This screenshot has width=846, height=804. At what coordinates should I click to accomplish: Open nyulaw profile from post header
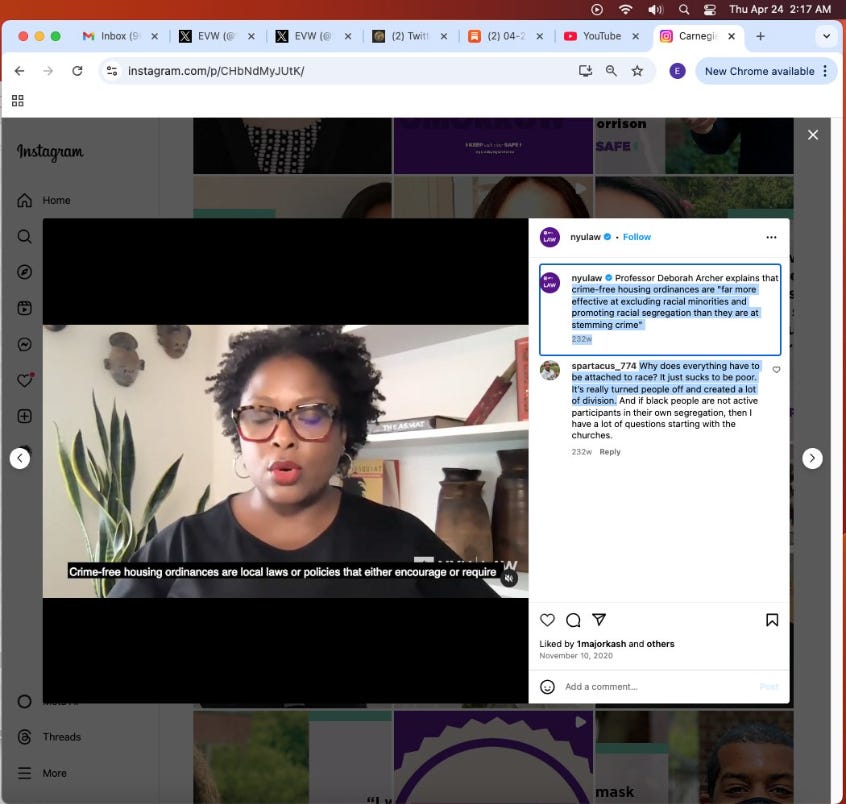click(585, 237)
